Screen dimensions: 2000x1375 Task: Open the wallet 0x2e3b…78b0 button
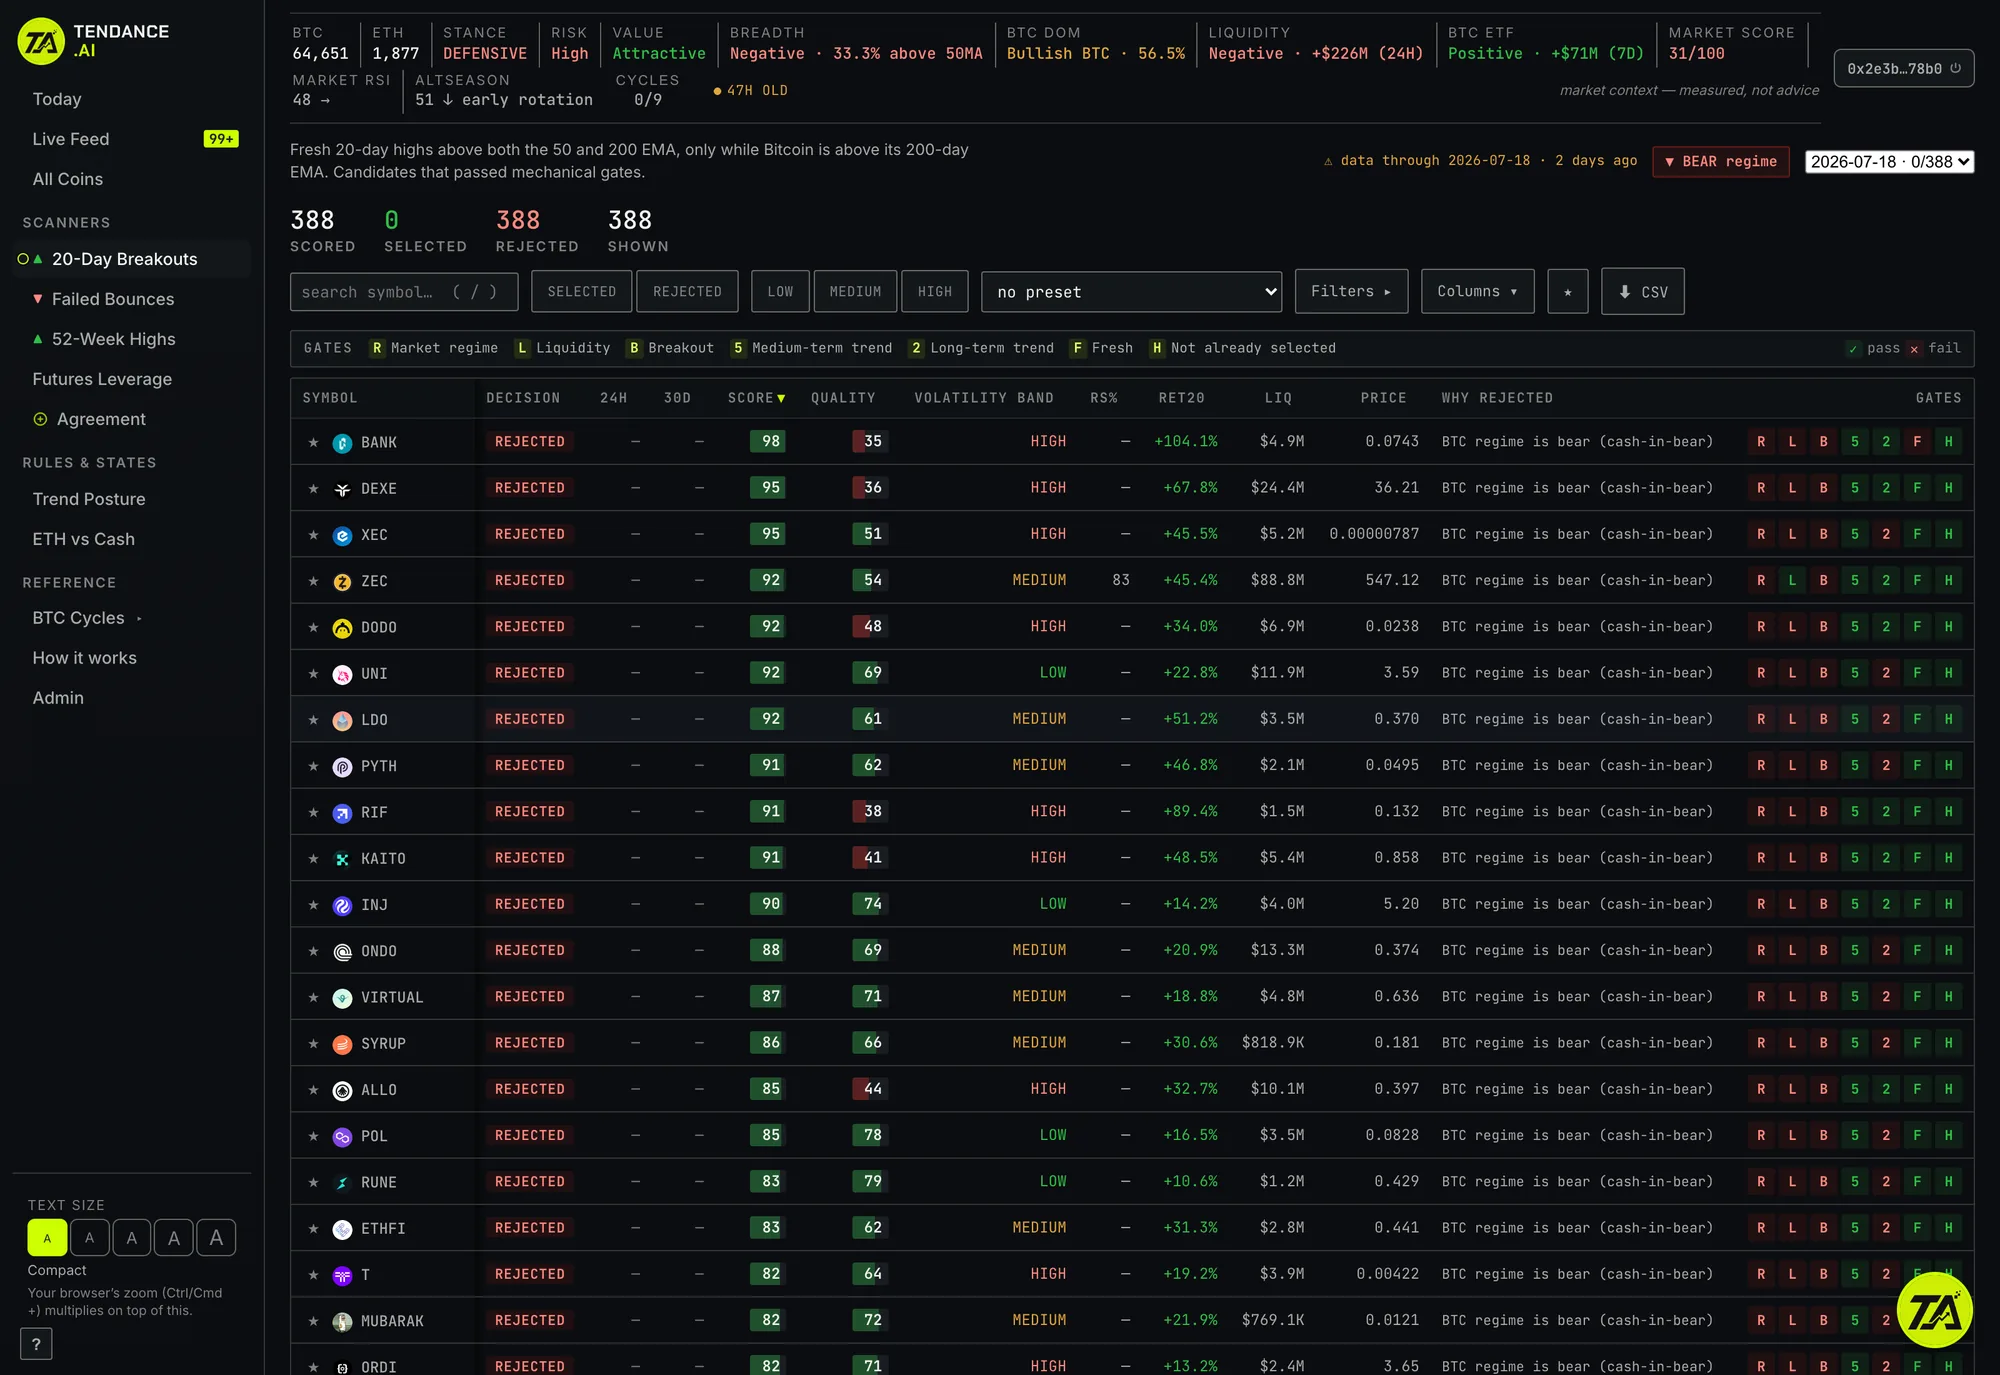1904,69
